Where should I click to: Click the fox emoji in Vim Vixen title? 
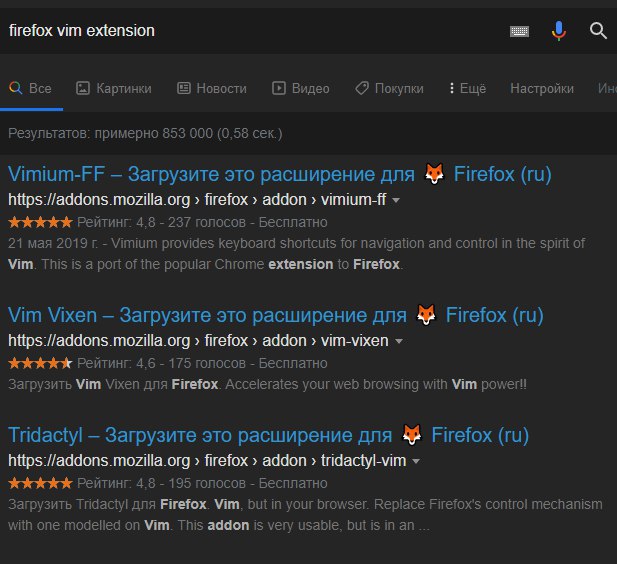click(x=426, y=314)
